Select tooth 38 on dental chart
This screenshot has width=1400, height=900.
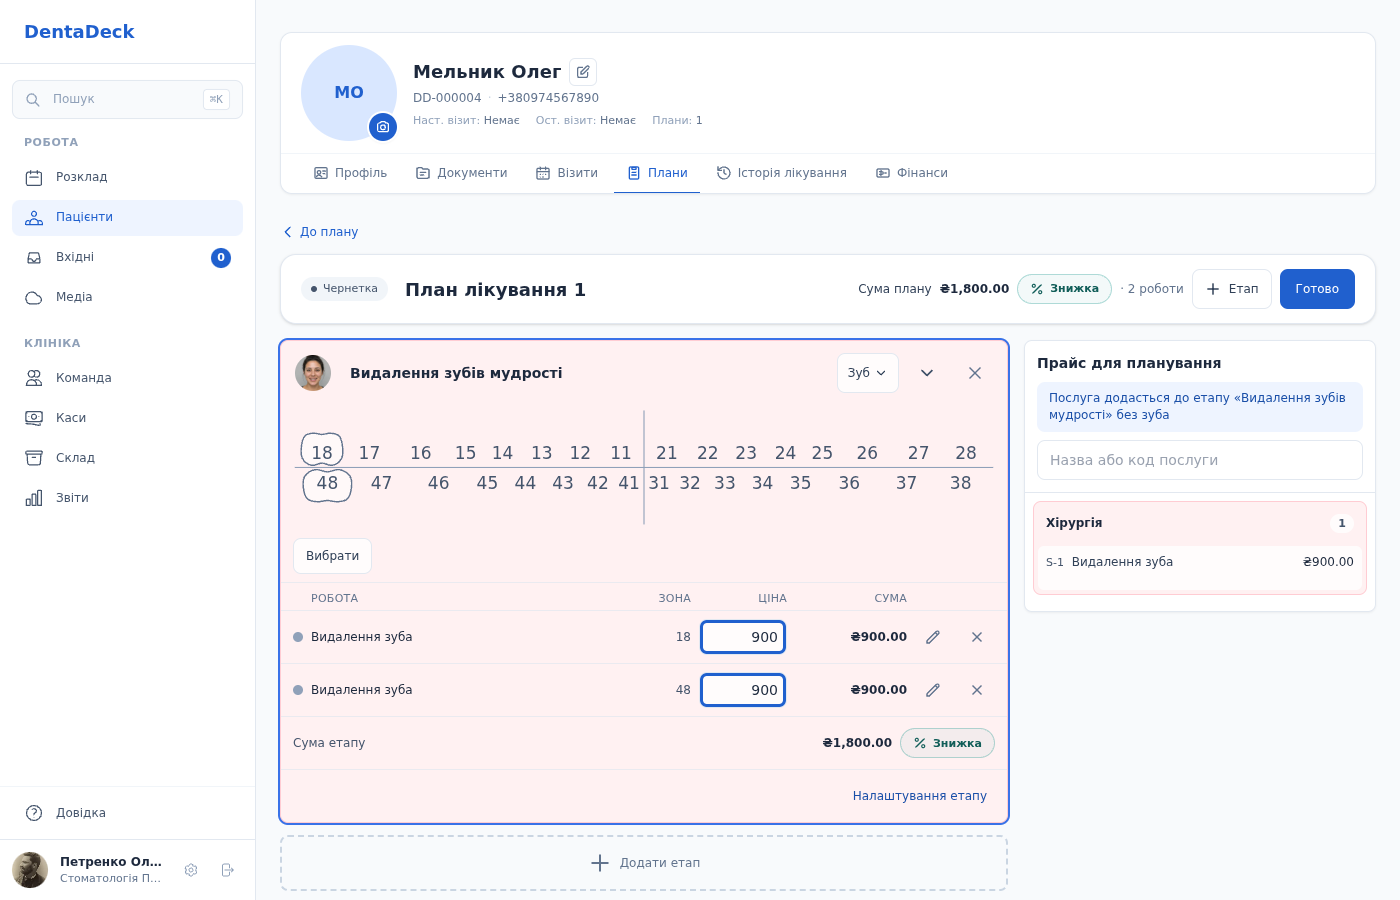(x=961, y=483)
